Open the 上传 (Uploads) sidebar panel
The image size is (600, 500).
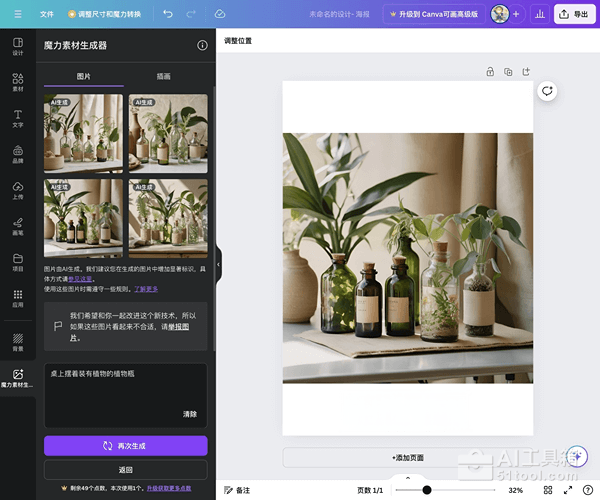(x=17, y=190)
